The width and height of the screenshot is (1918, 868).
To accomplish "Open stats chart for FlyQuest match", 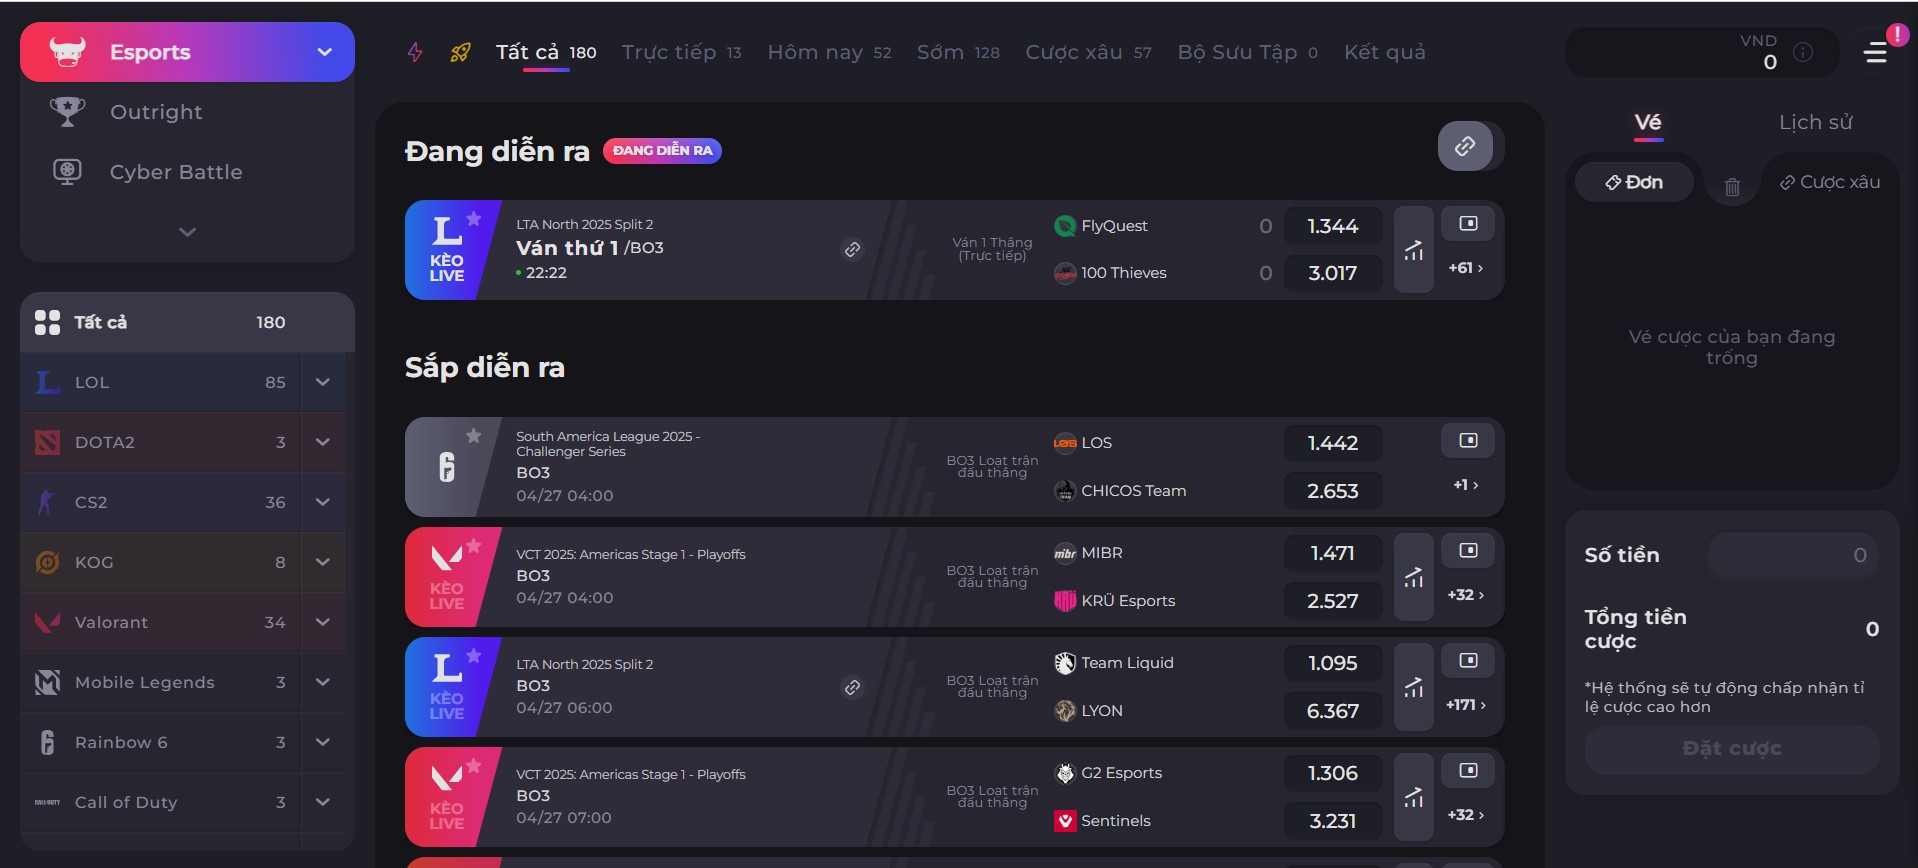I will point(1413,250).
